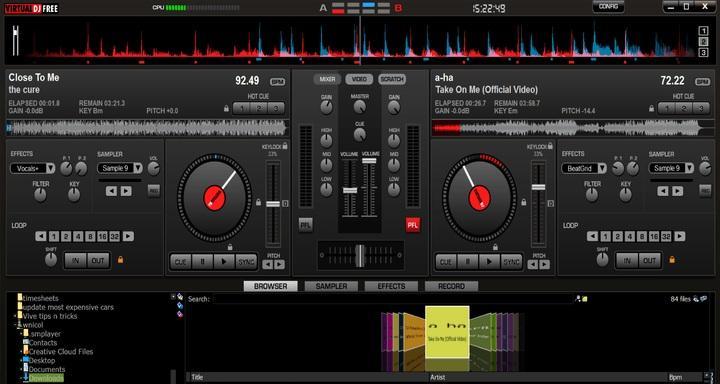Switch center panel to VIDEO
The width and height of the screenshot is (720, 384).
pos(359,79)
